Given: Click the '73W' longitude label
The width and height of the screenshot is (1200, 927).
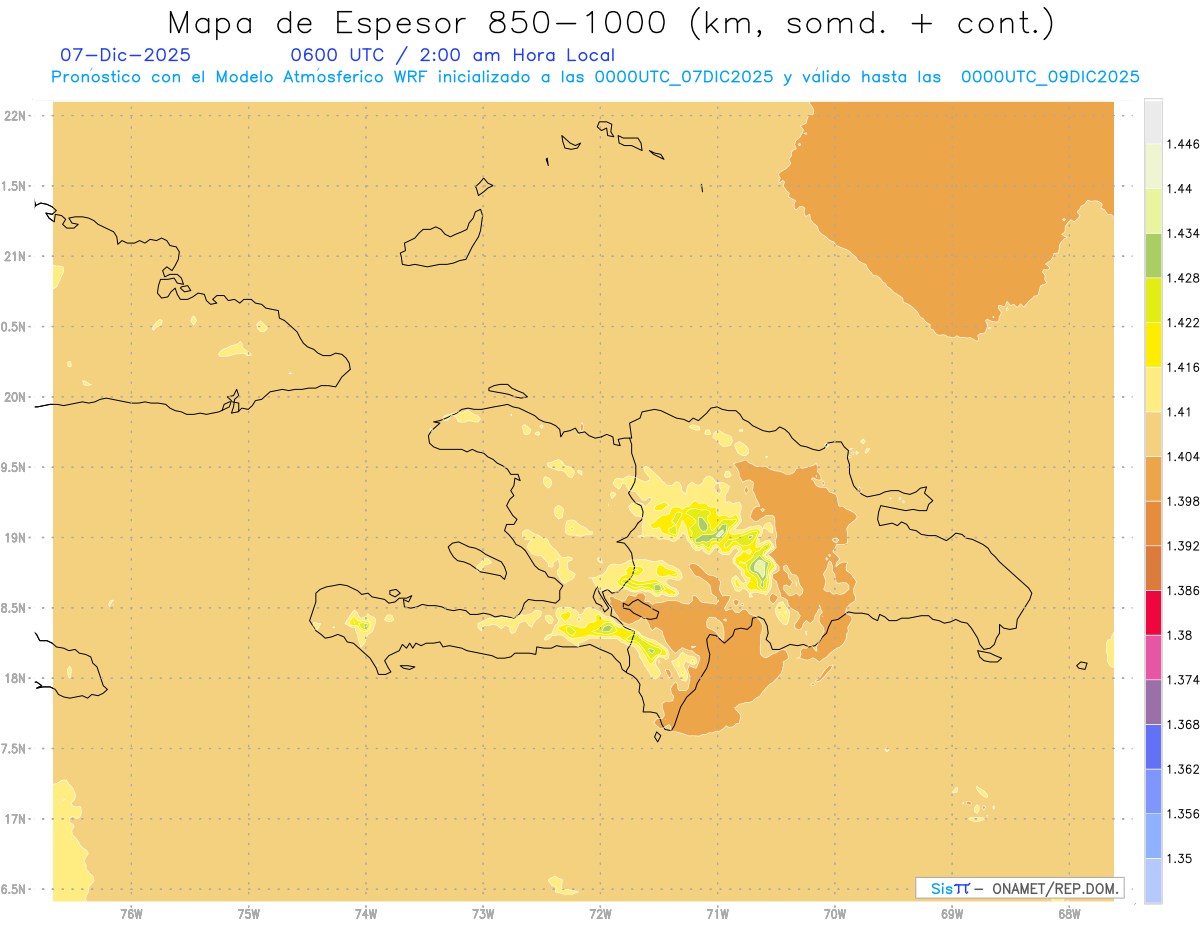Looking at the screenshot, I should pyautogui.click(x=483, y=912).
